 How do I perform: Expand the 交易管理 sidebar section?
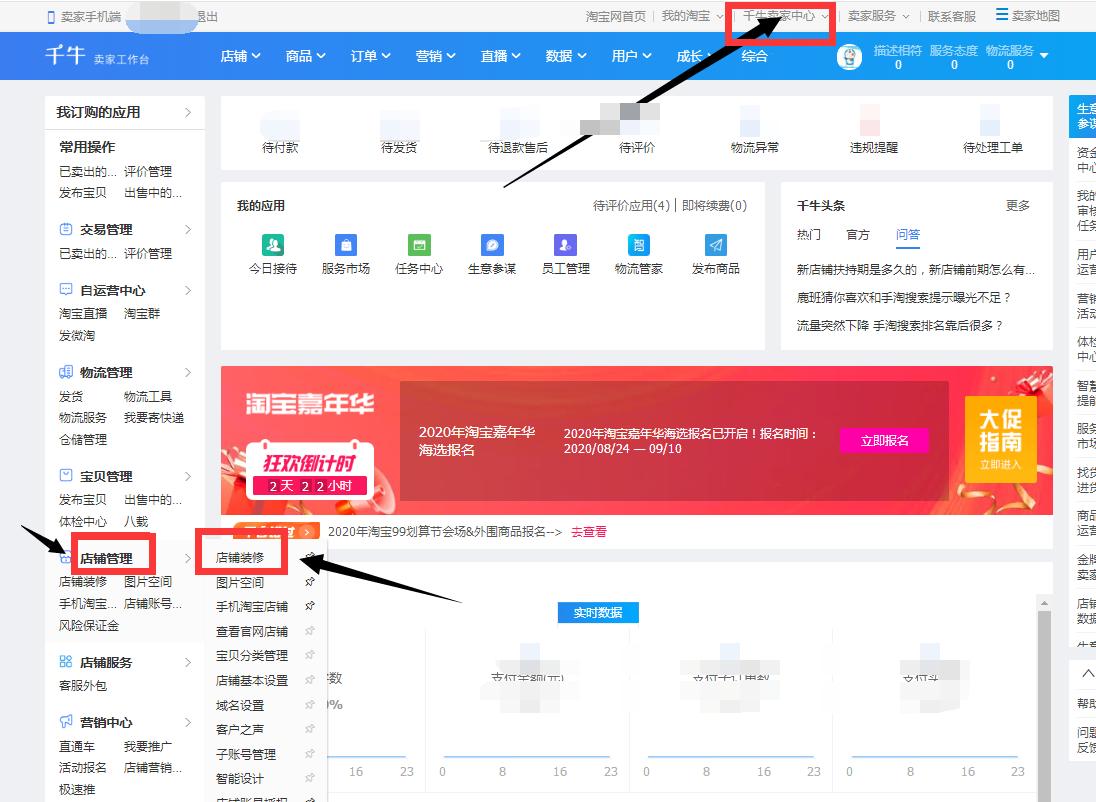pos(107,228)
